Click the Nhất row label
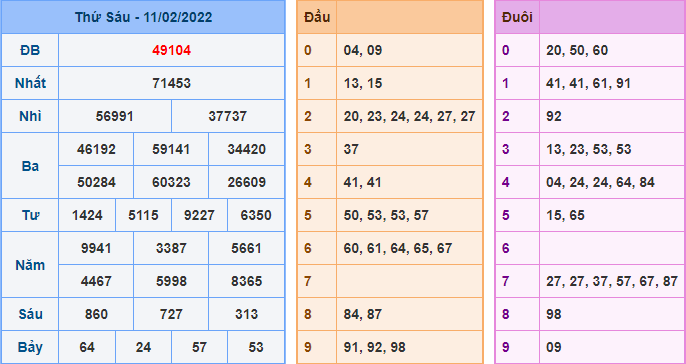Viewport: 686px width, 364px height. [30, 83]
